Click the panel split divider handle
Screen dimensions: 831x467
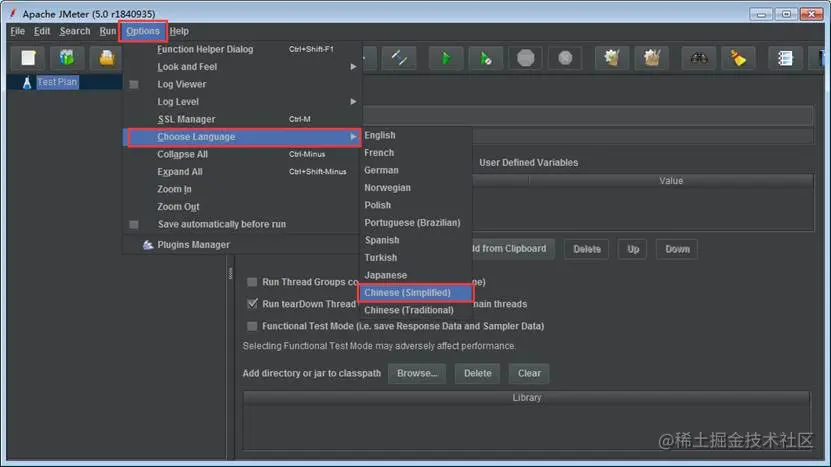point(231,274)
